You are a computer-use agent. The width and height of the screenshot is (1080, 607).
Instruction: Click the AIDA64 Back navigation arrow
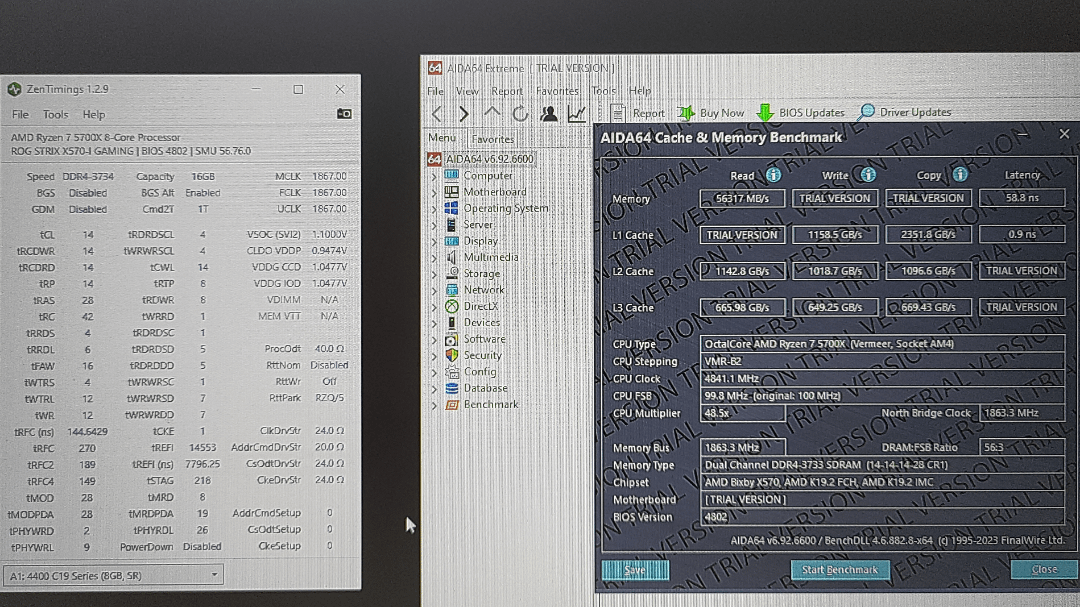click(x=437, y=114)
